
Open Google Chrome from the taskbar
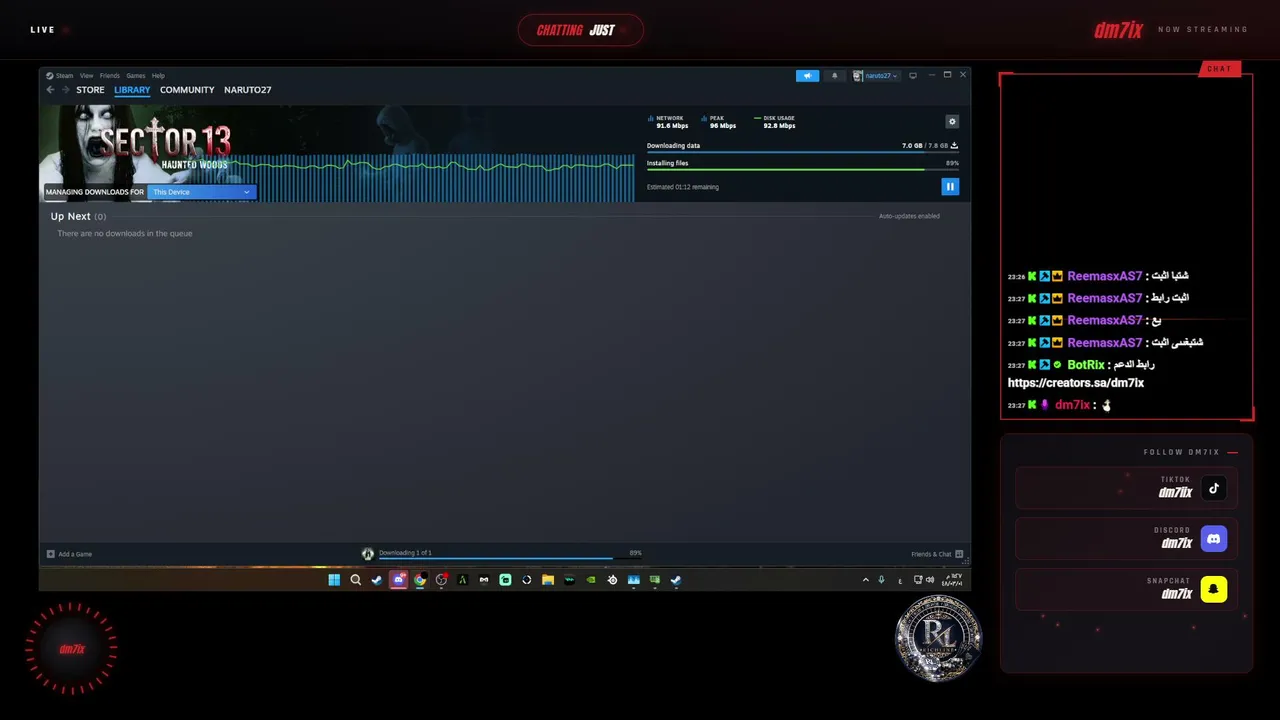click(x=420, y=580)
